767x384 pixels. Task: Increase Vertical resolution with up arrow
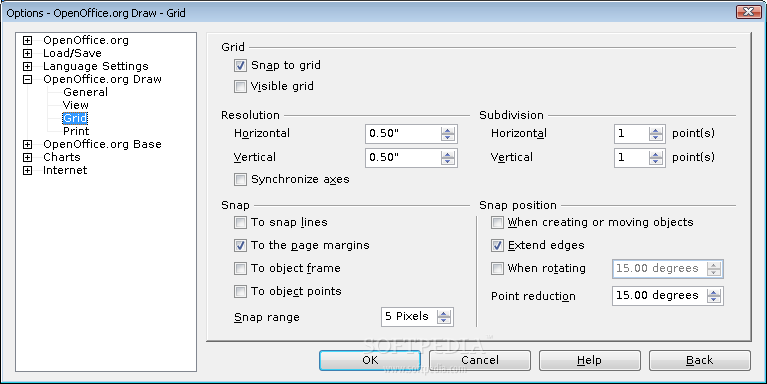[x=448, y=154]
